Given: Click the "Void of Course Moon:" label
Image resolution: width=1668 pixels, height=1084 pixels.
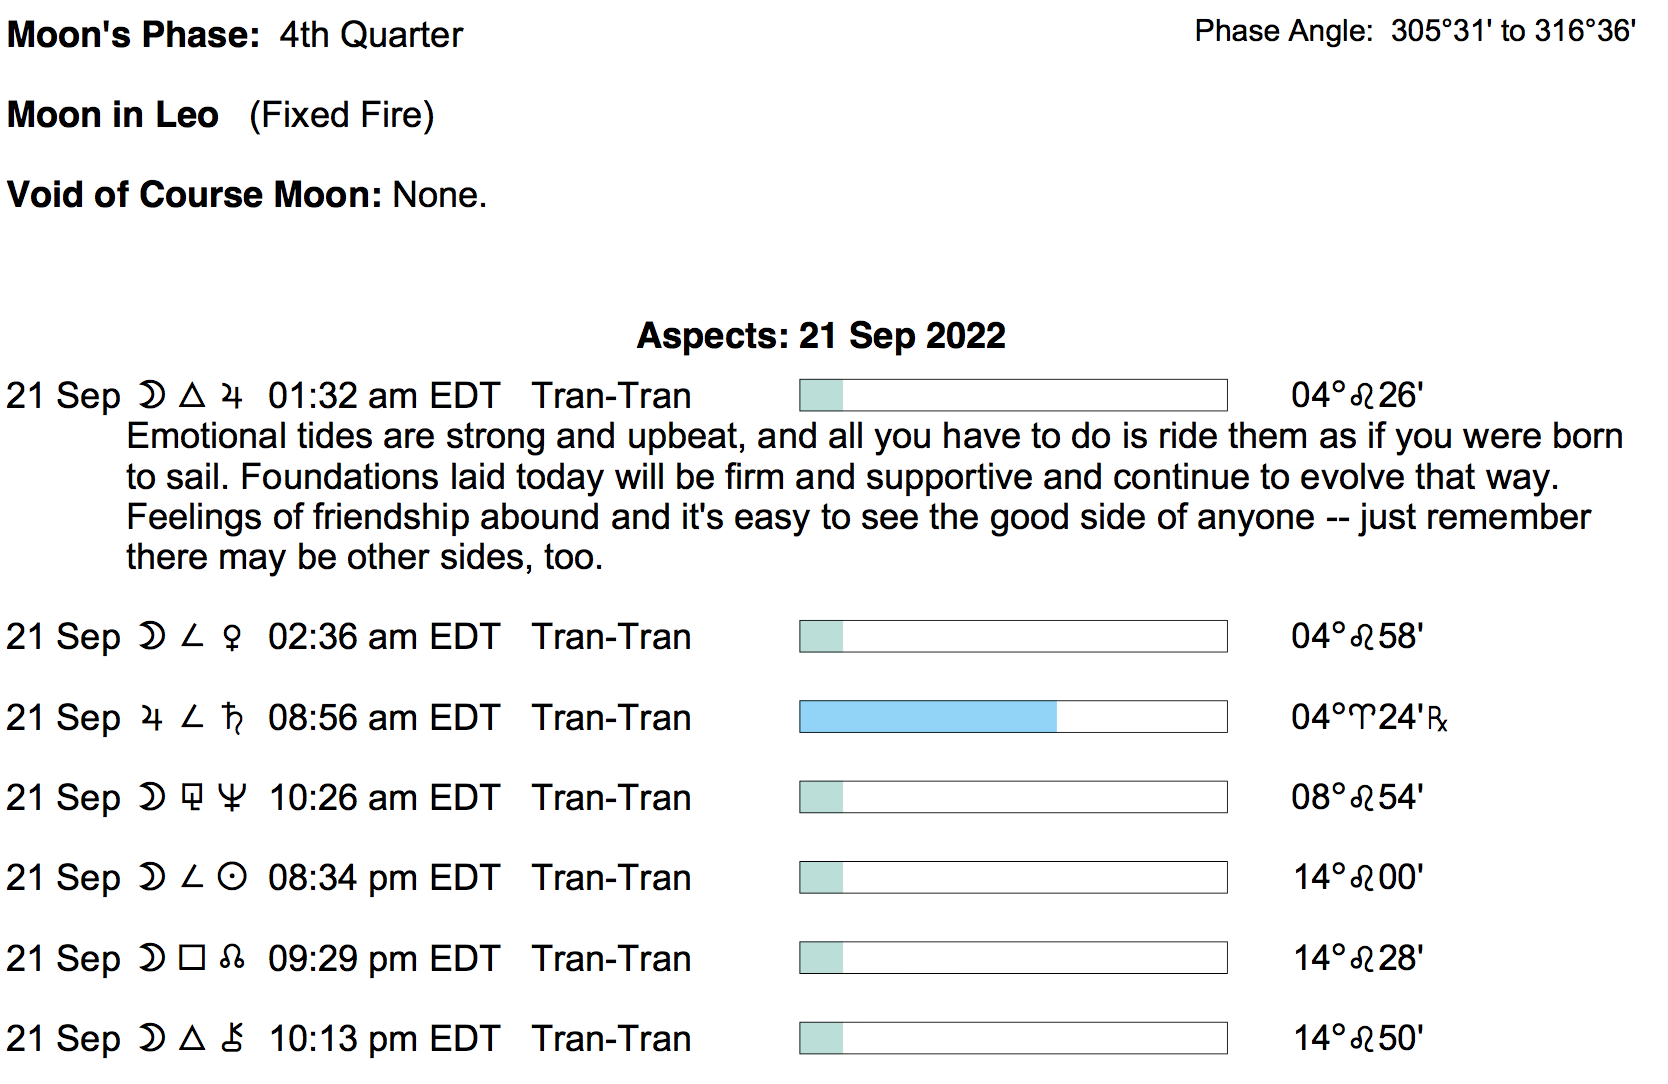Looking at the screenshot, I should tap(194, 195).
